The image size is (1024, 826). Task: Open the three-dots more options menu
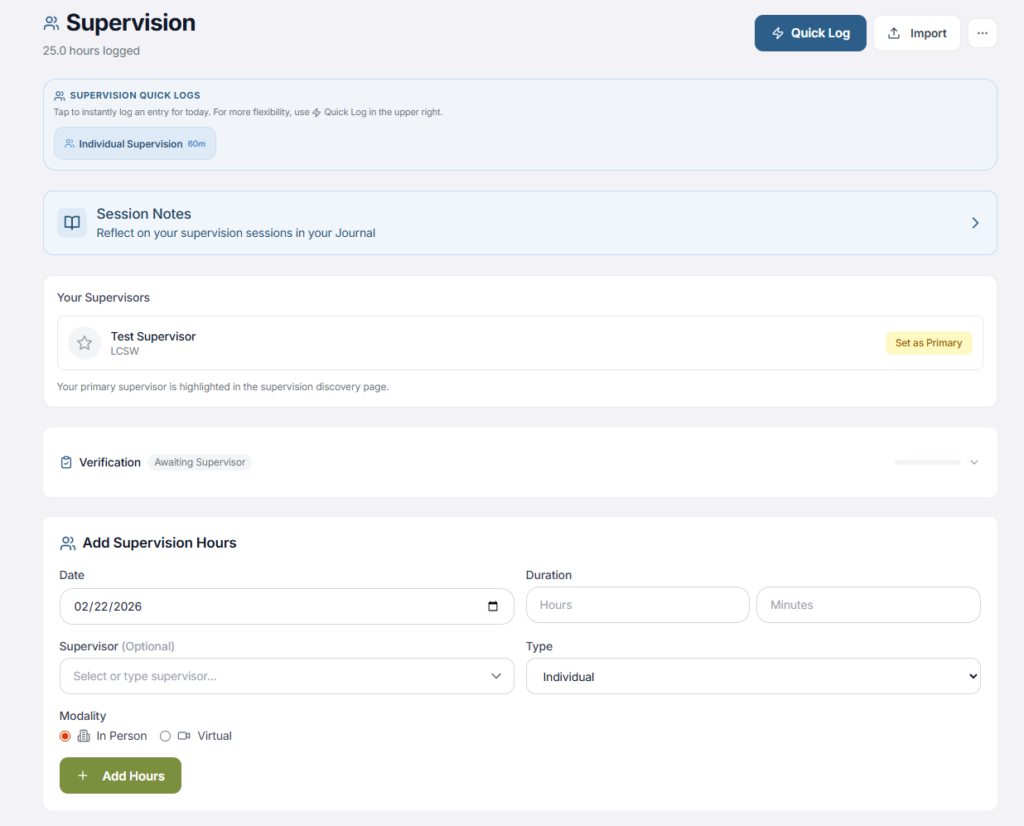(x=981, y=33)
